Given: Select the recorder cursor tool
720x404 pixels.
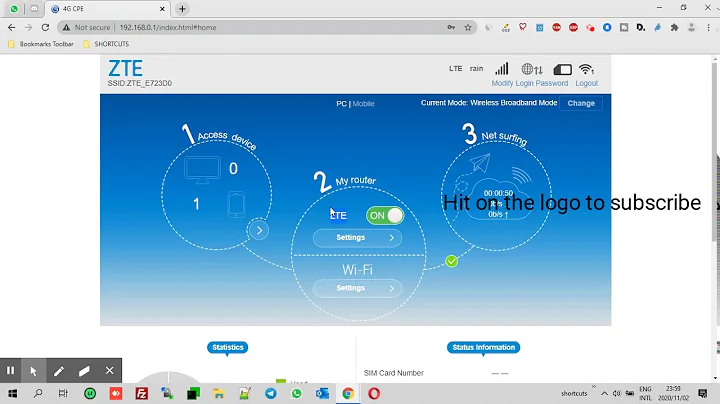Looking at the screenshot, I should (34, 370).
